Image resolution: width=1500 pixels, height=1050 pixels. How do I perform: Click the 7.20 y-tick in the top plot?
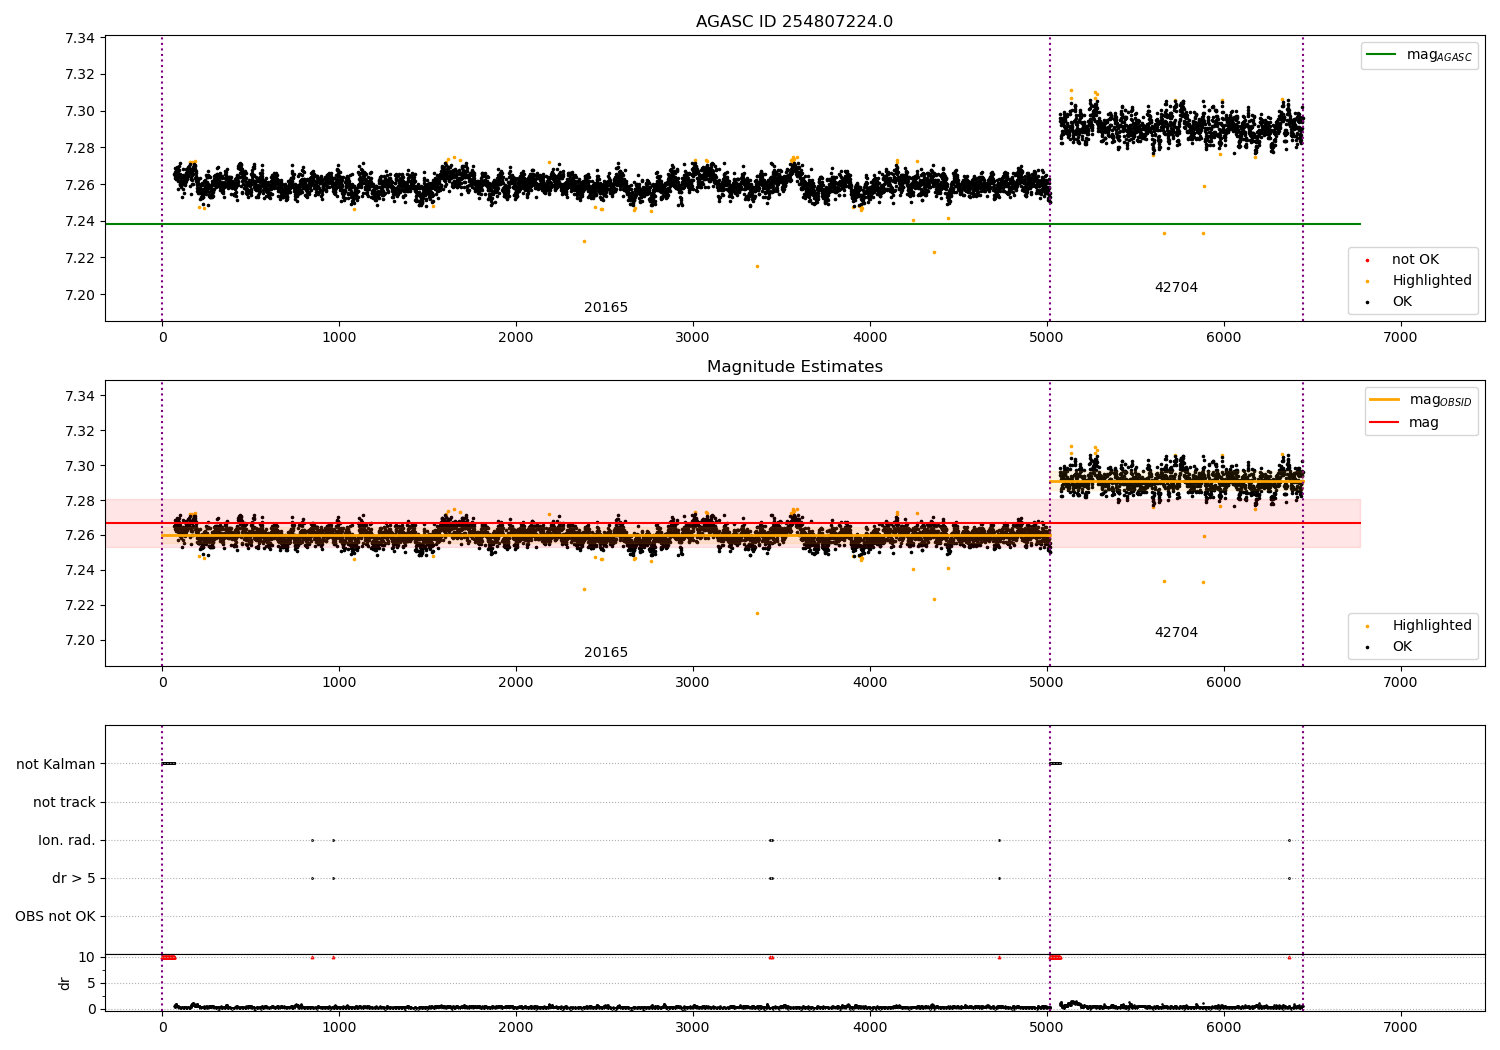tap(80, 295)
